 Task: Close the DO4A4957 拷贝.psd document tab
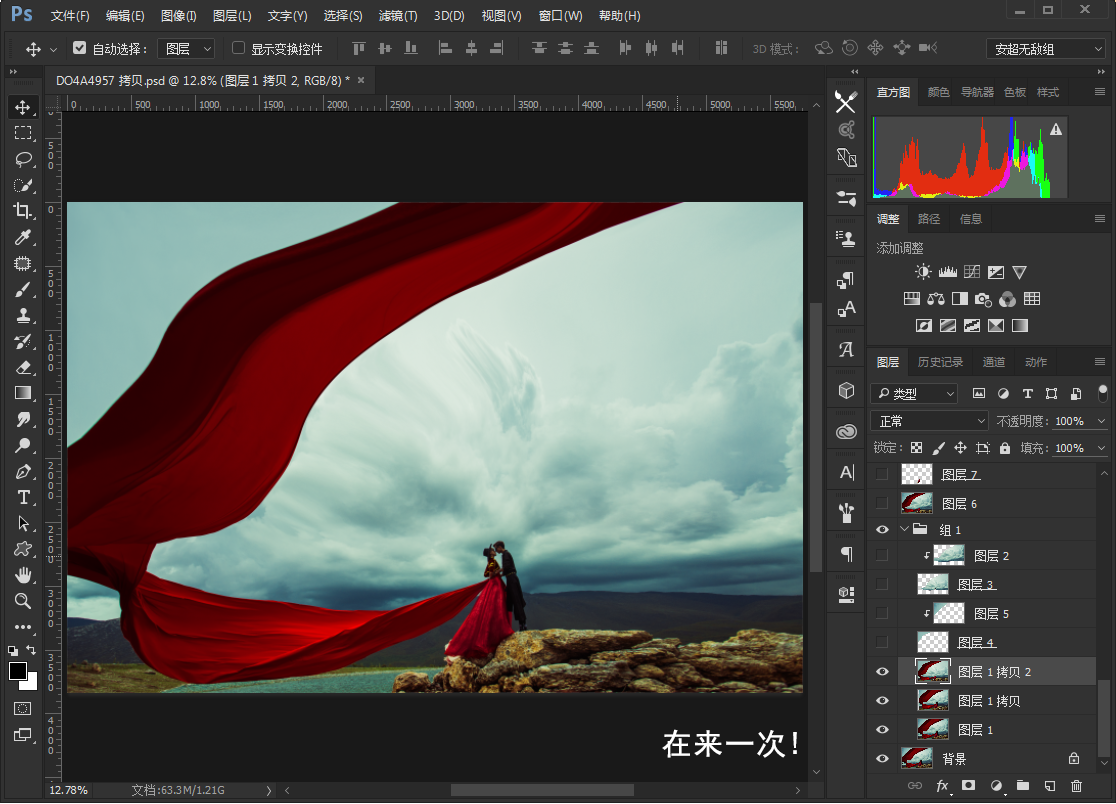click(361, 80)
